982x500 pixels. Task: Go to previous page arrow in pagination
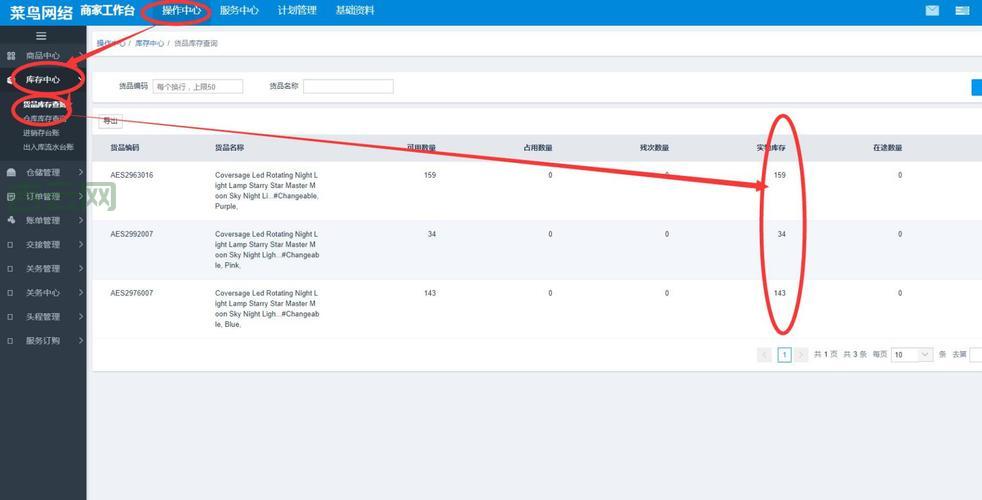765,355
